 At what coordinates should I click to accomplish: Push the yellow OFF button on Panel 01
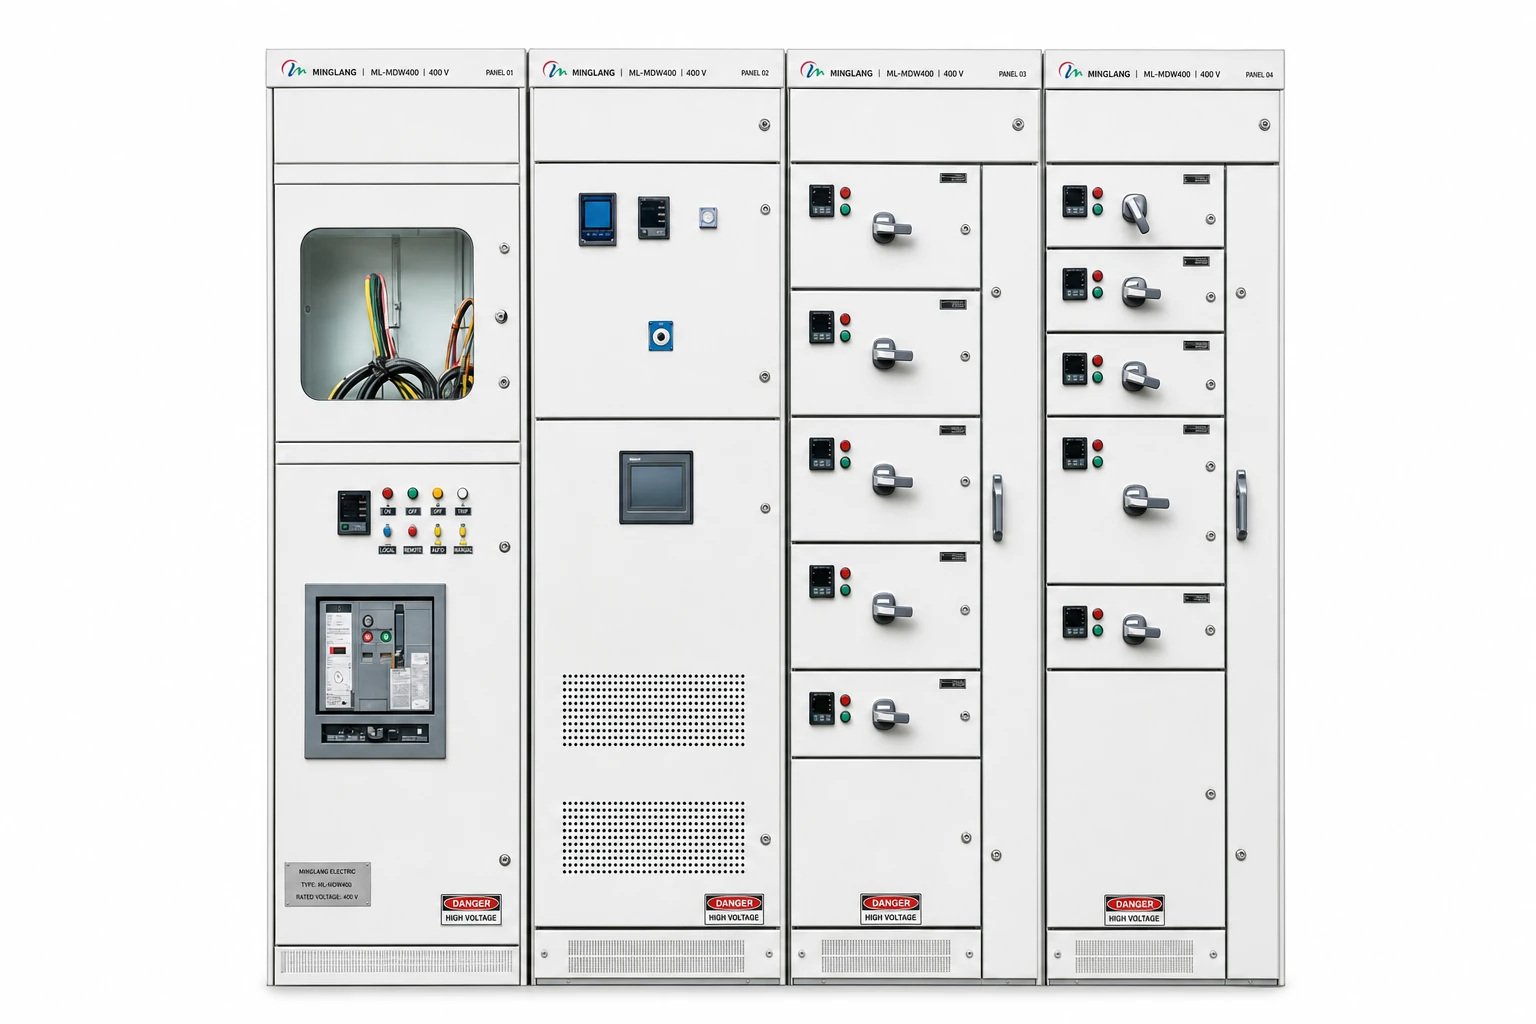(437, 494)
